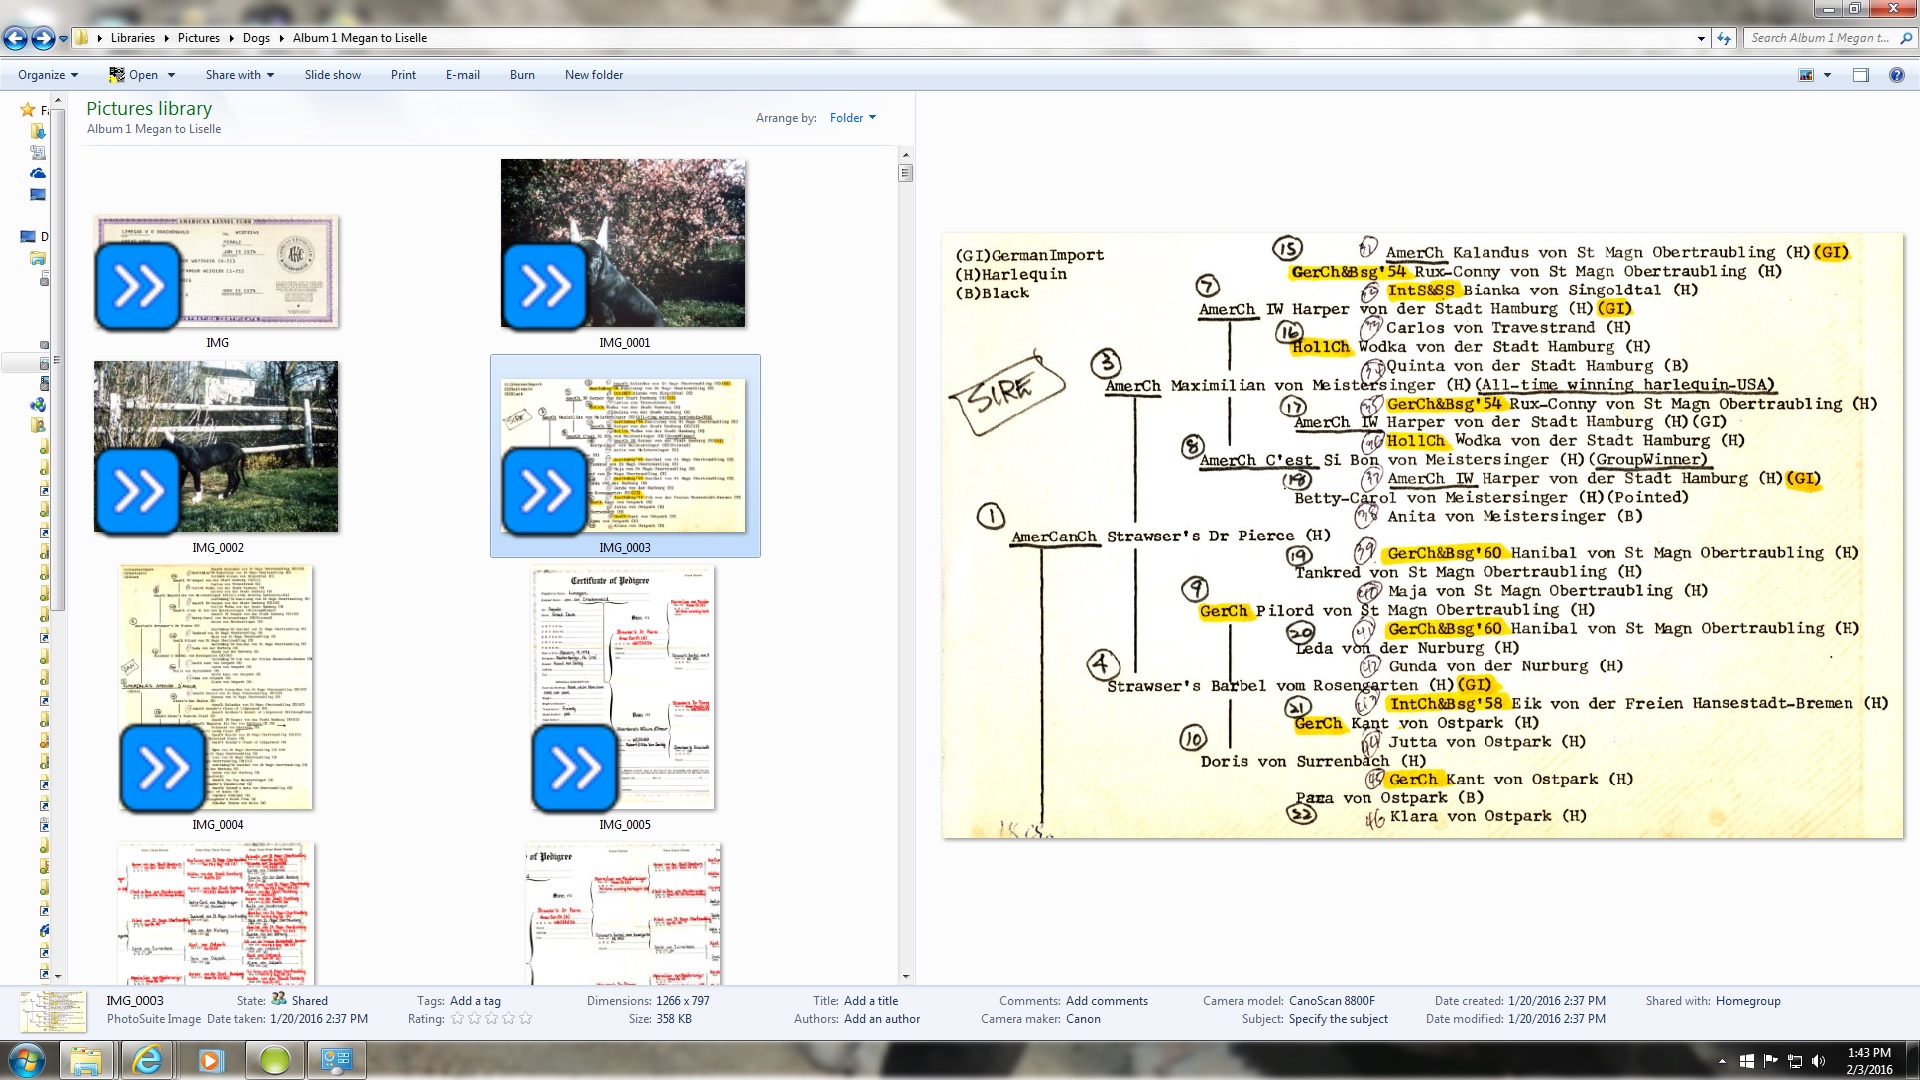
Task: Click Add a title in details pane
Action: point(871,1001)
